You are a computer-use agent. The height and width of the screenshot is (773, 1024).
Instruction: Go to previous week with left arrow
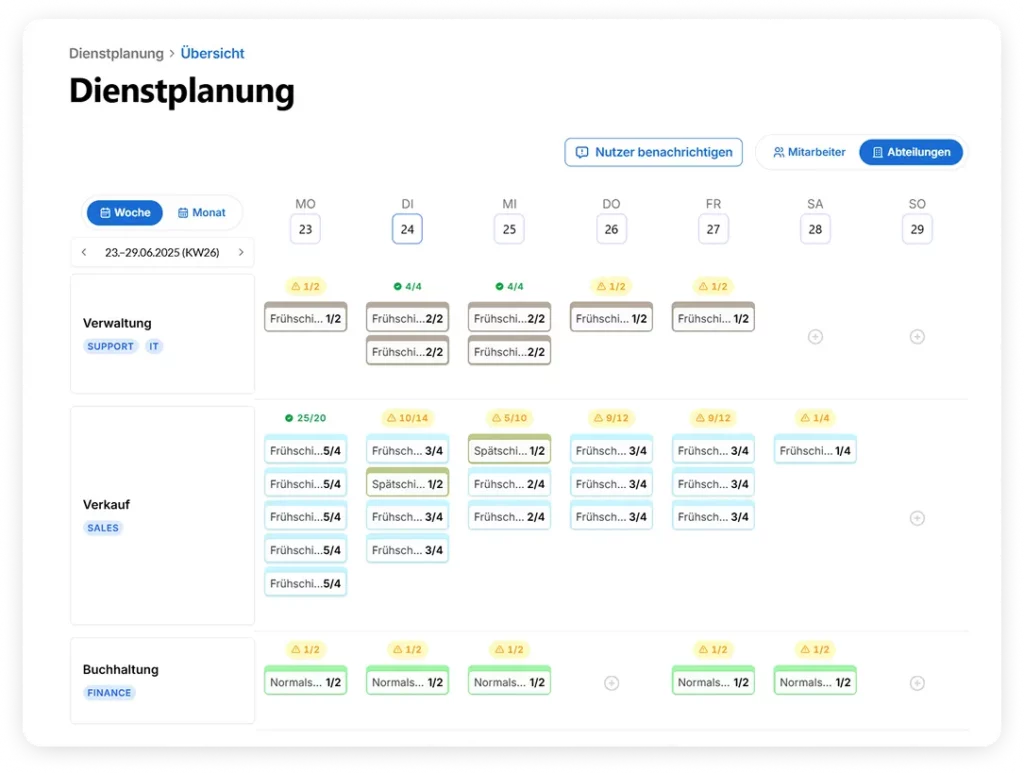click(x=84, y=252)
